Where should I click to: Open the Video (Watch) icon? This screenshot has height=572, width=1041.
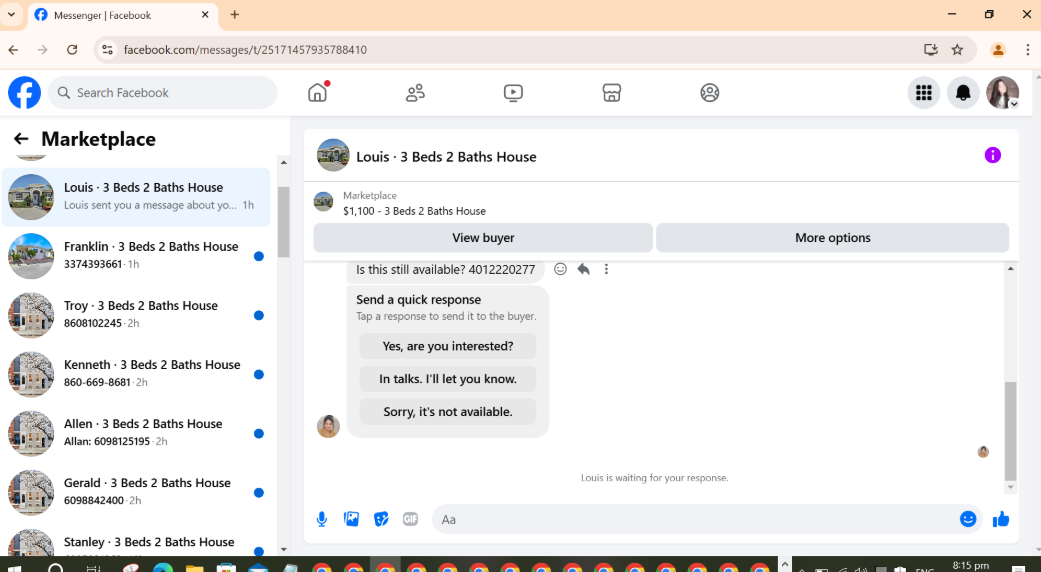pyautogui.click(x=513, y=93)
